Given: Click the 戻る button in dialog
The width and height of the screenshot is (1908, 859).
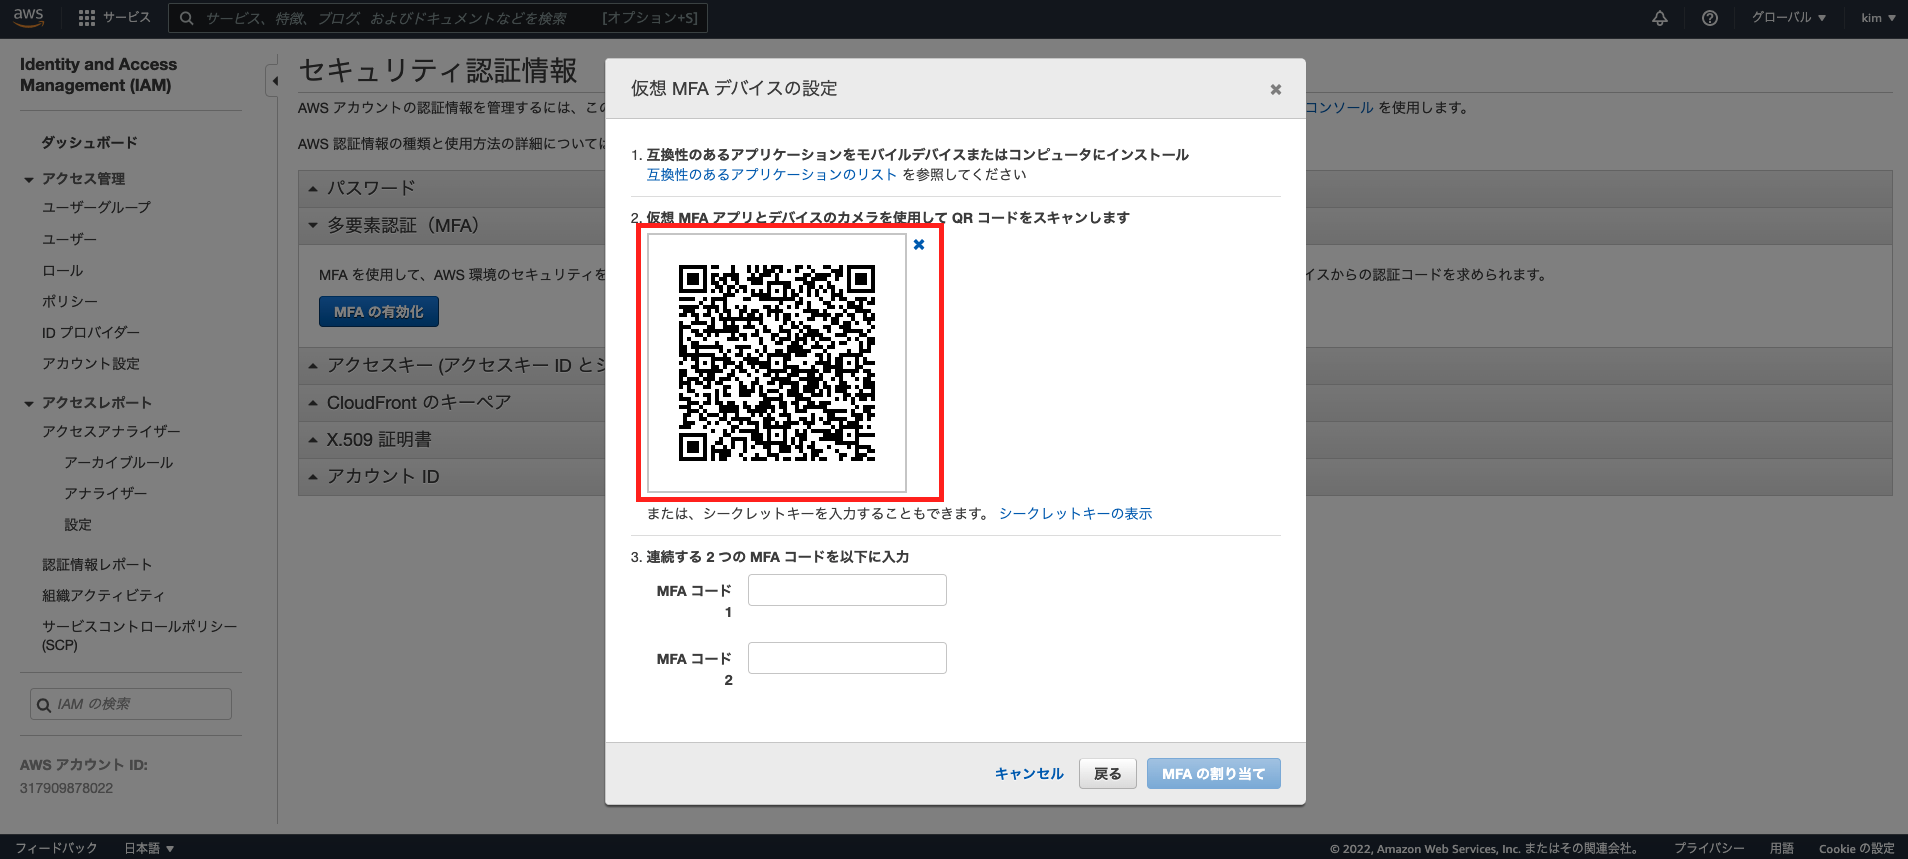Looking at the screenshot, I should coord(1107,774).
